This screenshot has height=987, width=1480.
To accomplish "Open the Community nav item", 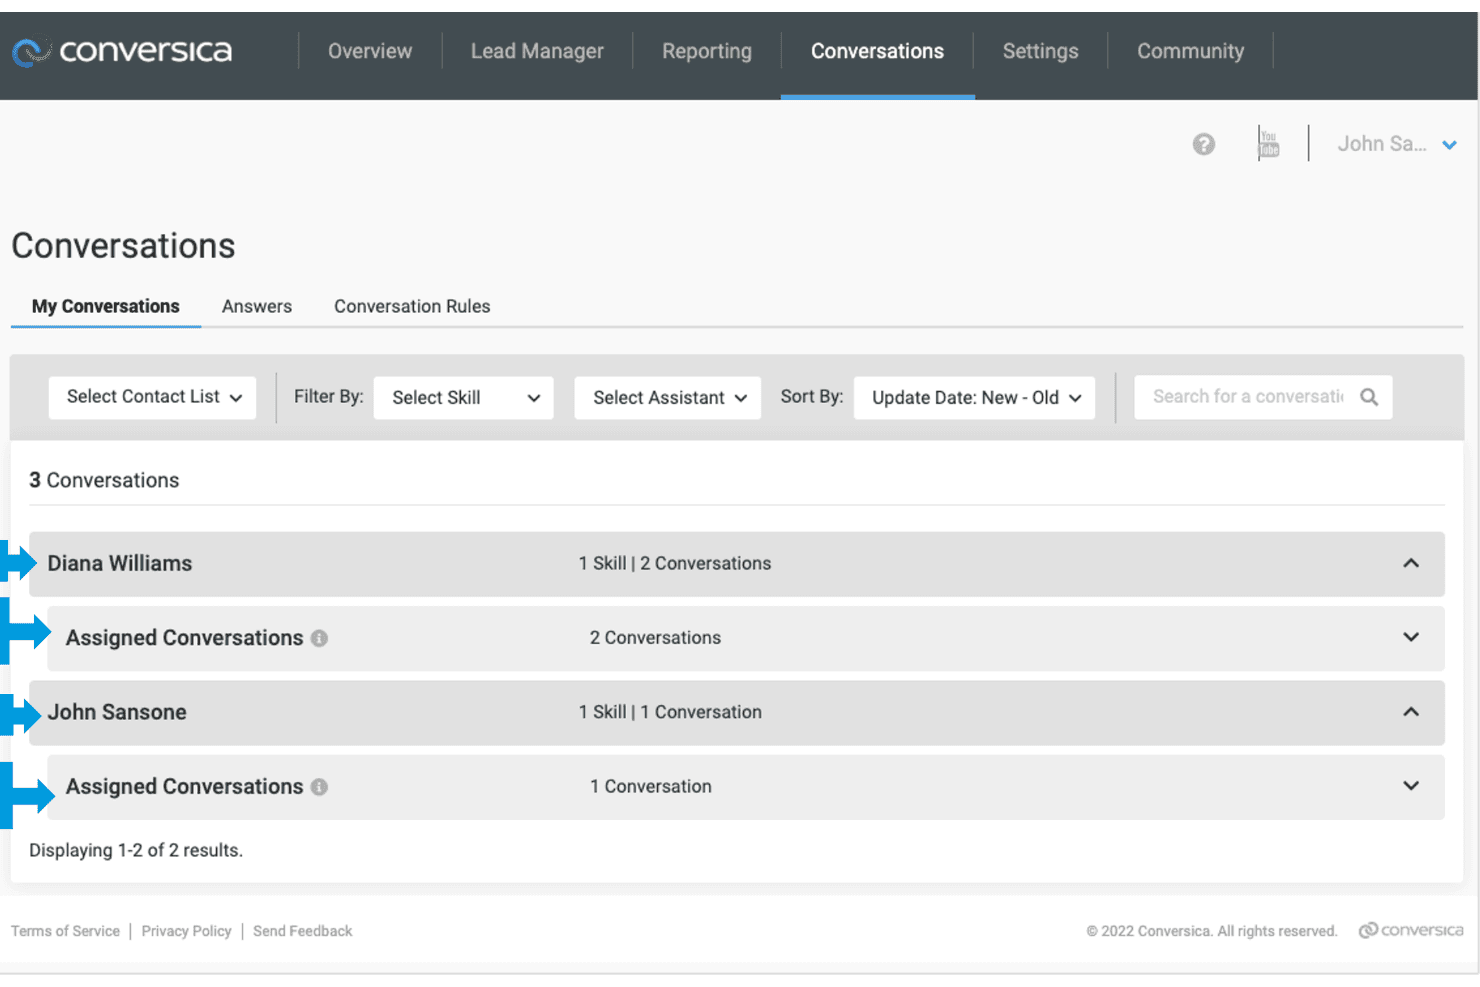I will point(1190,51).
